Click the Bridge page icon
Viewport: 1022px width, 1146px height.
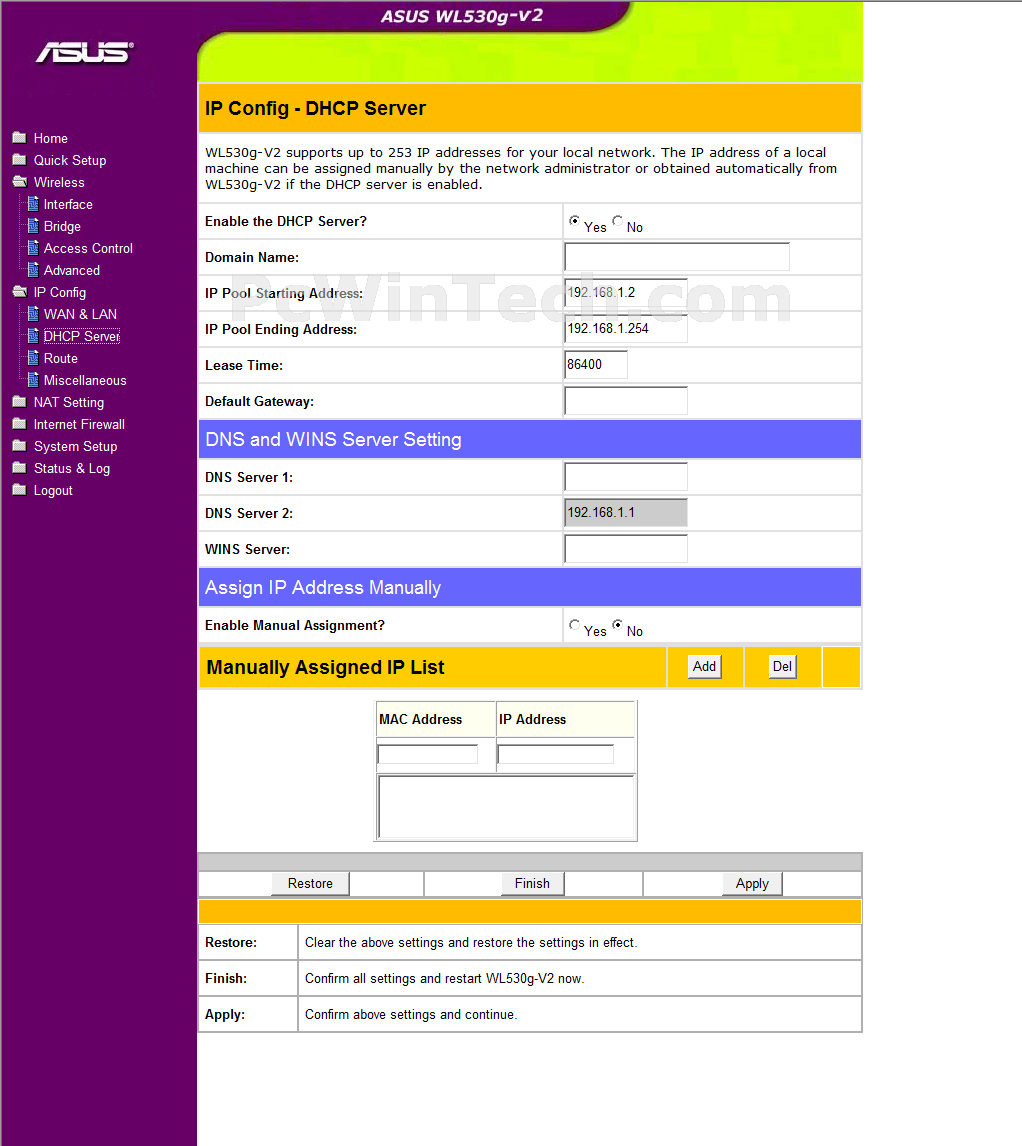[33, 225]
